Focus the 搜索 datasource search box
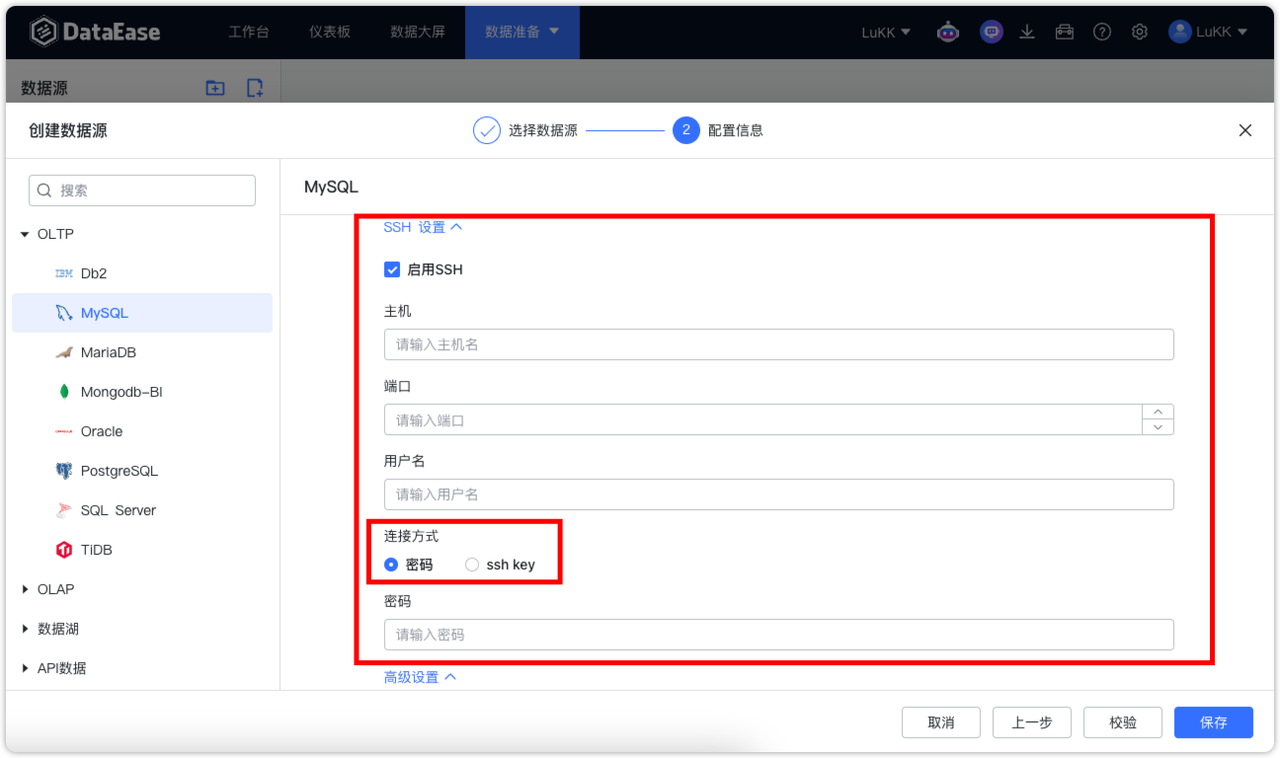The image size is (1280, 758). click(142, 190)
